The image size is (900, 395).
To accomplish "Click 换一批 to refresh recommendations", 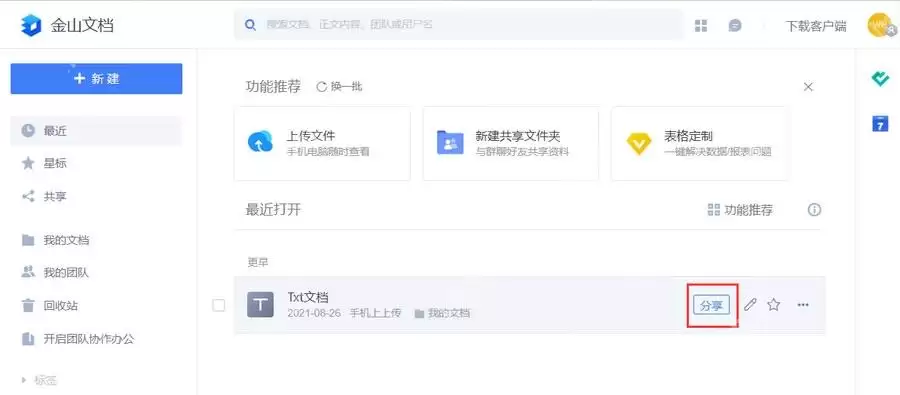I will click(x=347, y=87).
